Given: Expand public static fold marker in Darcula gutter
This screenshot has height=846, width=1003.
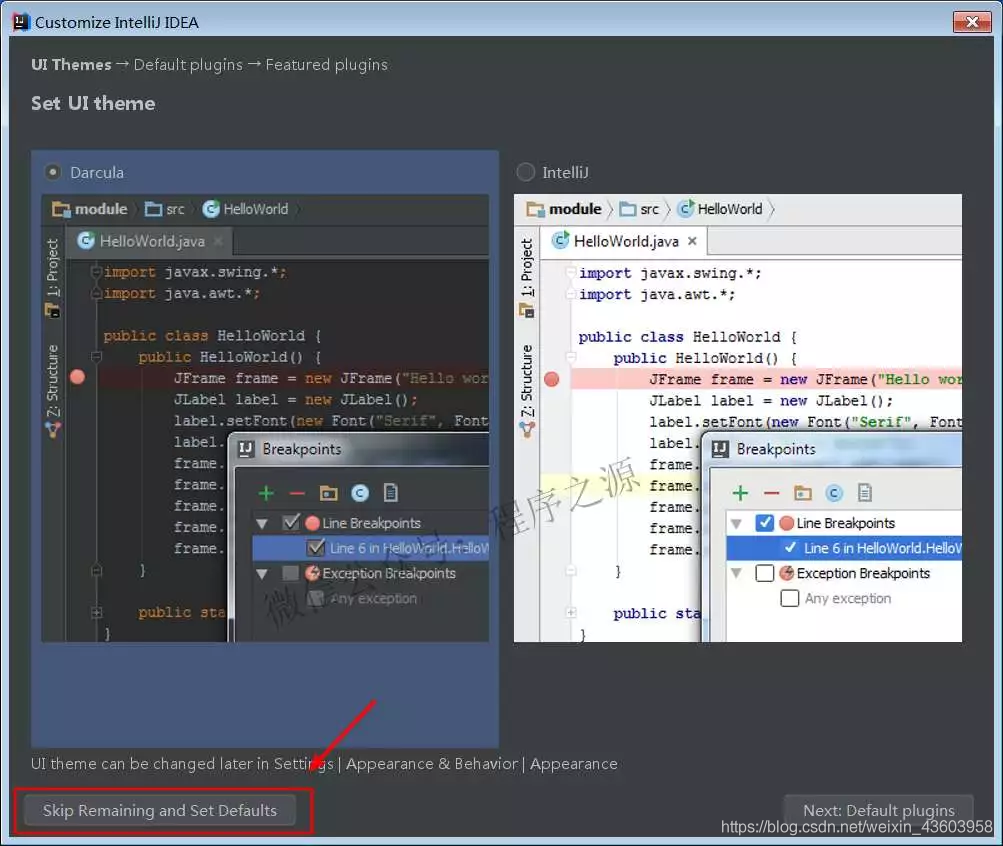Looking at the screenshot, I should pos(97,613).
